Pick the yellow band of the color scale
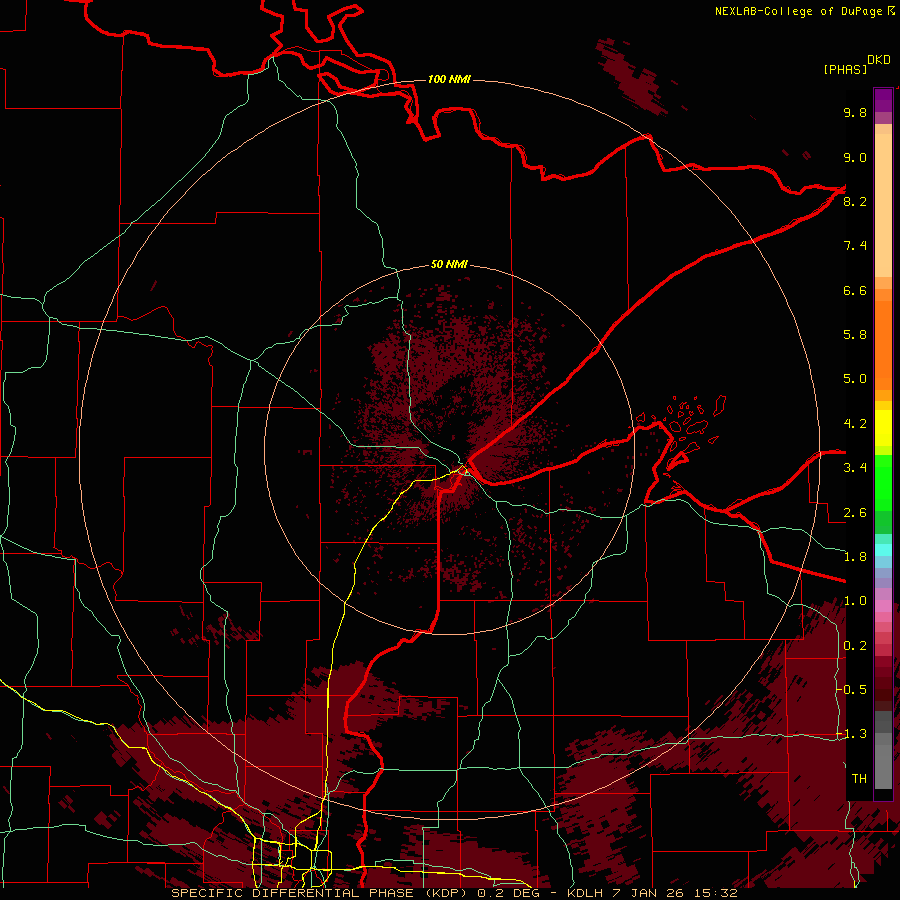Viewport: 900px width, 900px height. [883, 428]
